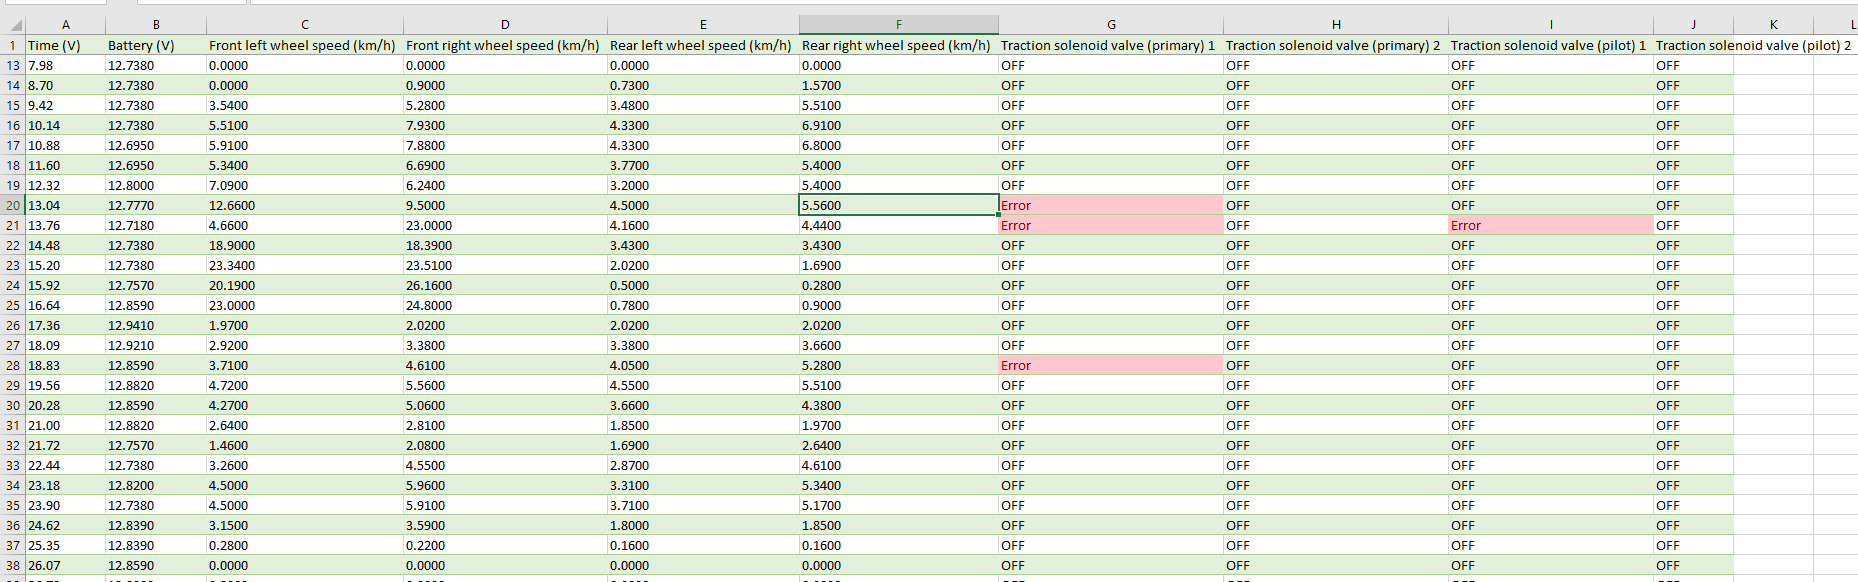This screenshot has width=1858, height=582.
Task: Select the highlighted column F header
Action: click(x=899, y=25)
